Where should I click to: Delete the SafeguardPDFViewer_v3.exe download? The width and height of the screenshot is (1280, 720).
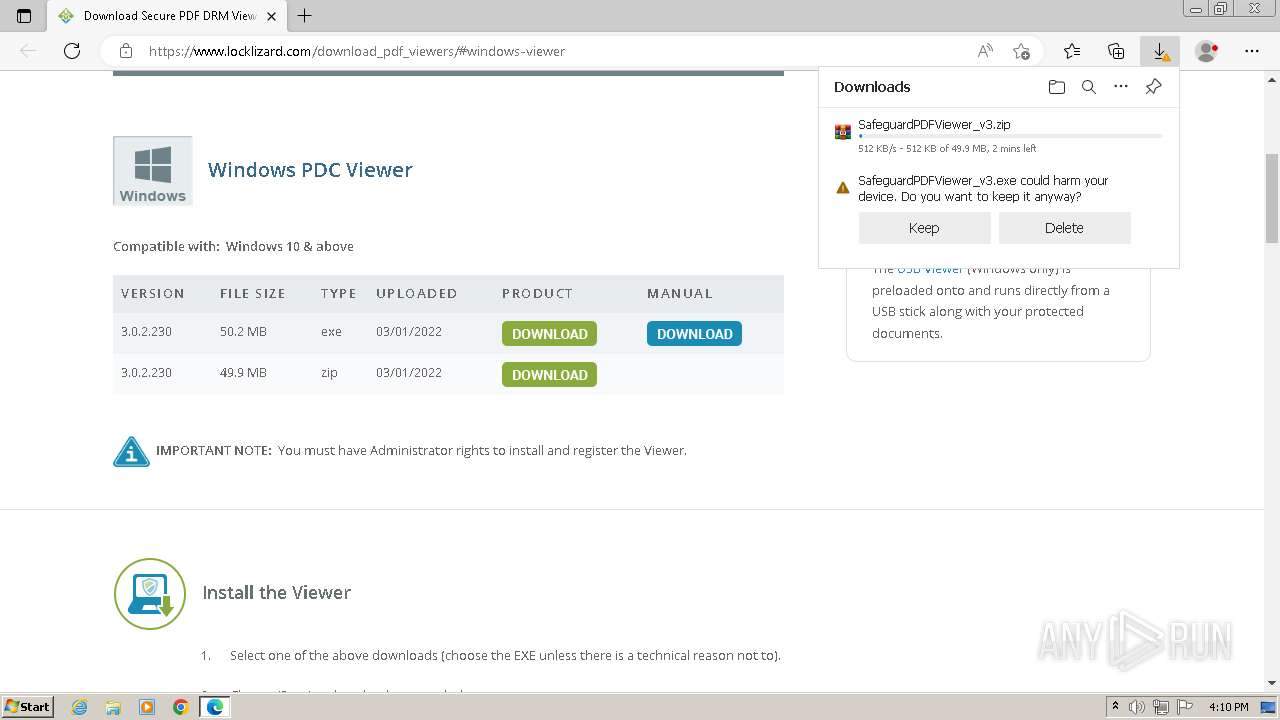pyautogui.click(x=1064, y=228)
